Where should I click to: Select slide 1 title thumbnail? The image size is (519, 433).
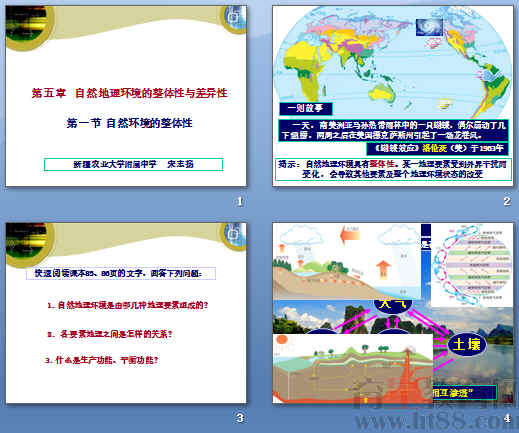point(126,96)
